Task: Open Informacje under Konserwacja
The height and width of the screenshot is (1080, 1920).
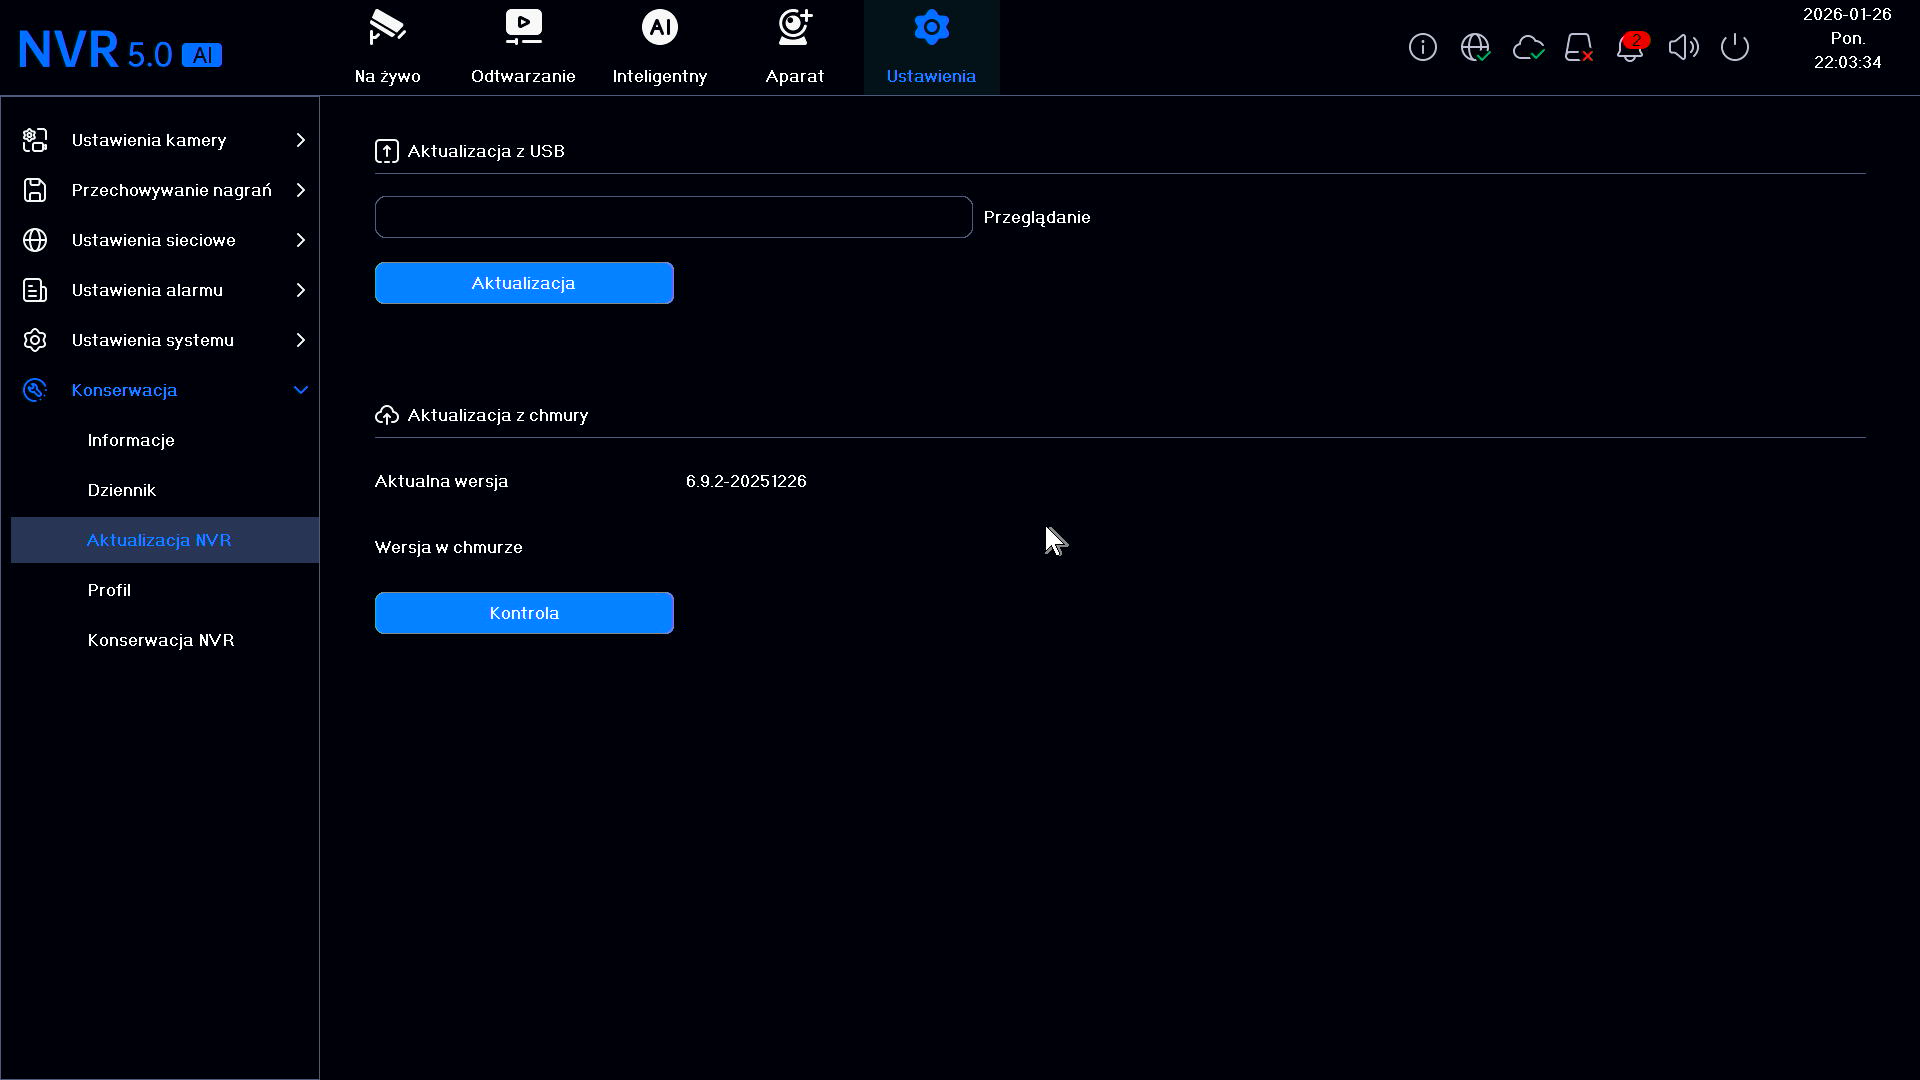Action: click(131, 440)
